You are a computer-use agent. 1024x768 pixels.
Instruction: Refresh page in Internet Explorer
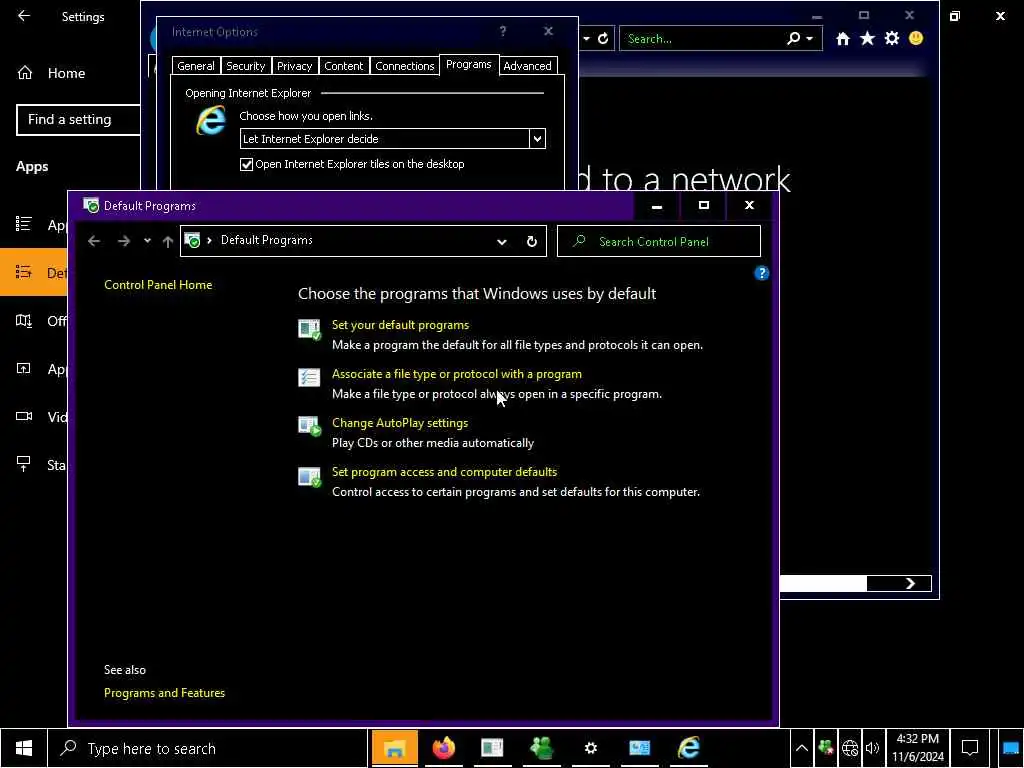pyautogui.click(x=603, y=39)
